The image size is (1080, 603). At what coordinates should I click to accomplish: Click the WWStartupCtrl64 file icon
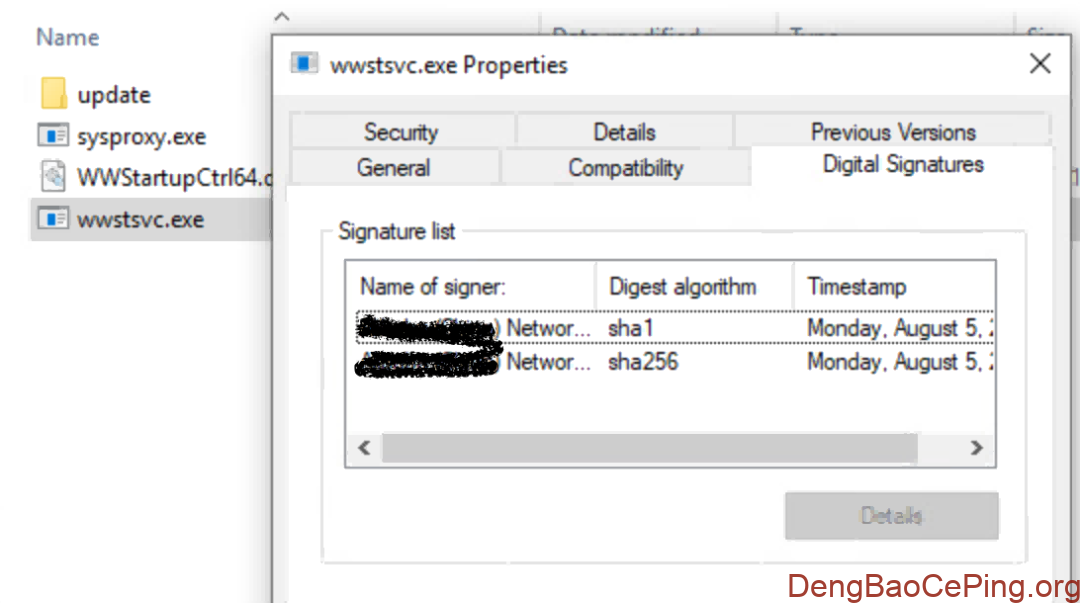click(53, 178)
